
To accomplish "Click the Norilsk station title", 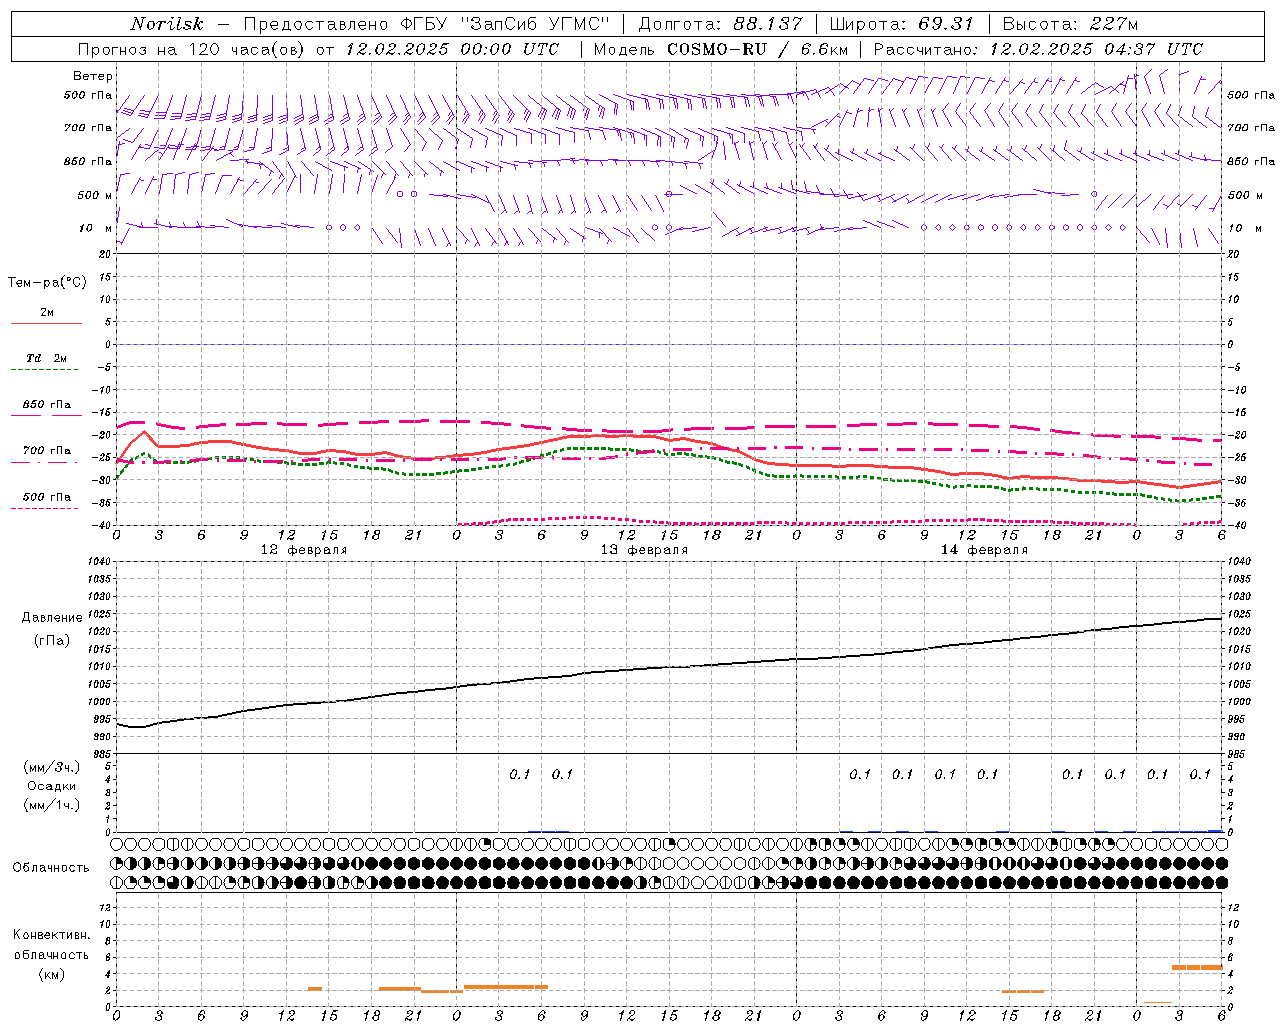I will (x=166, y=24).
